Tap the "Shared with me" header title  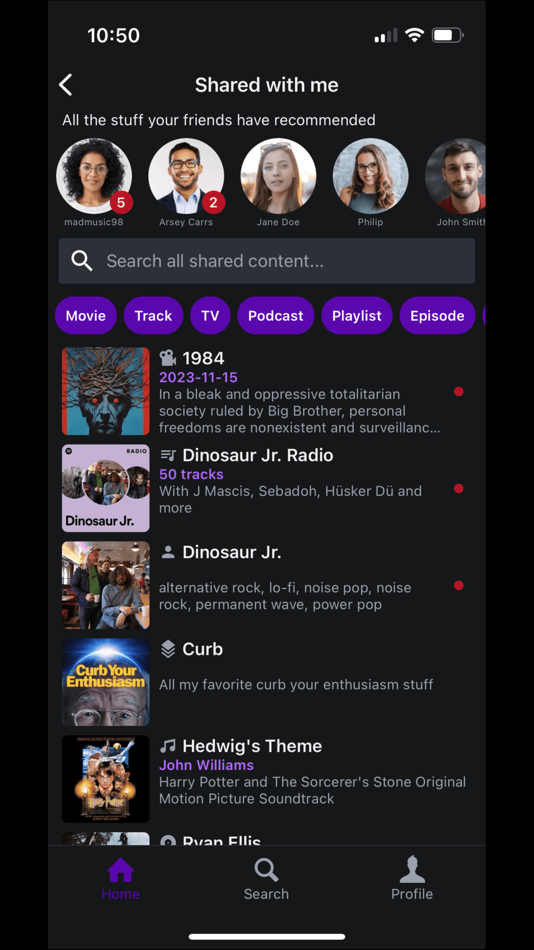pos(267,85)
